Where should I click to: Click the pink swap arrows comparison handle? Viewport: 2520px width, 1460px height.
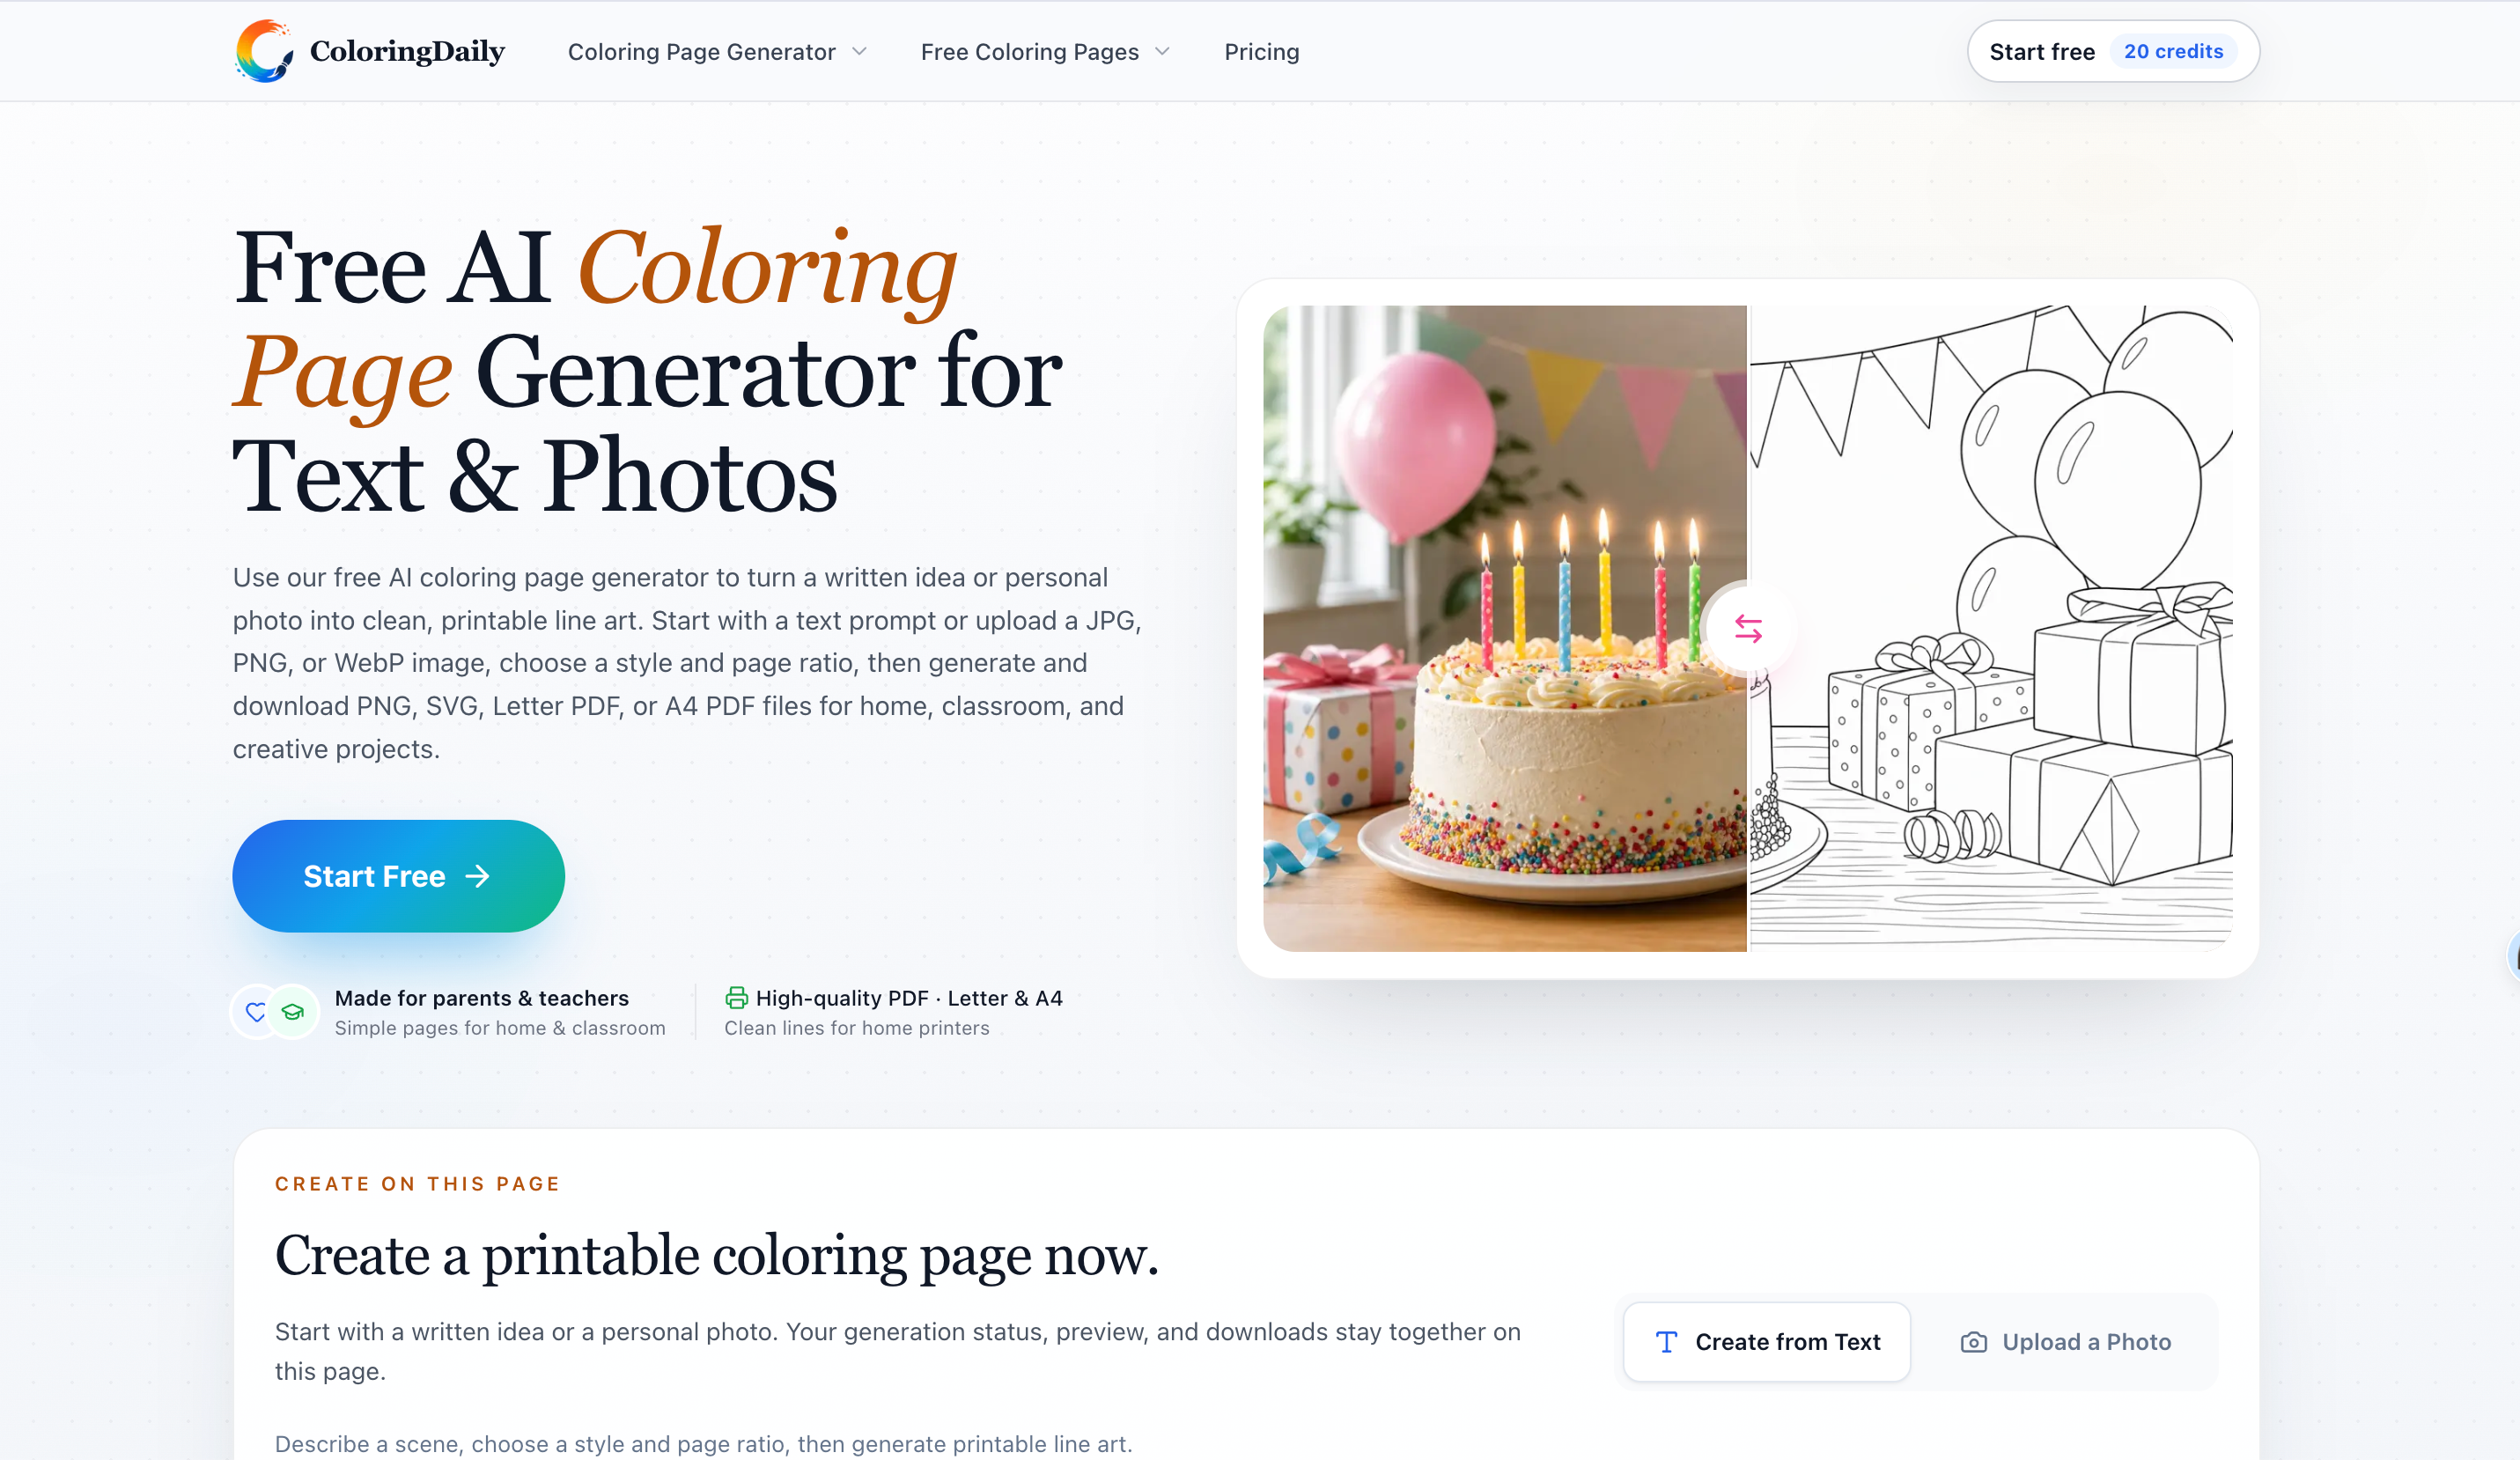point(1748,629)
